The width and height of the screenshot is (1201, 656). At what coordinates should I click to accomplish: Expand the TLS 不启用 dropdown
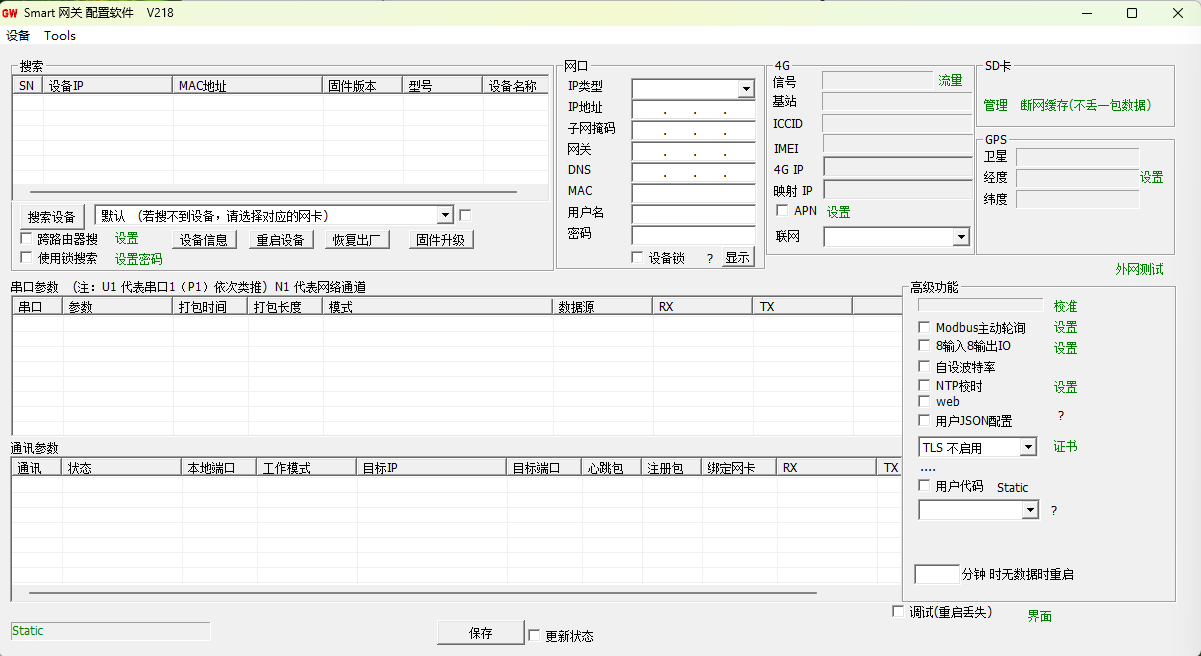(1028, 448)
